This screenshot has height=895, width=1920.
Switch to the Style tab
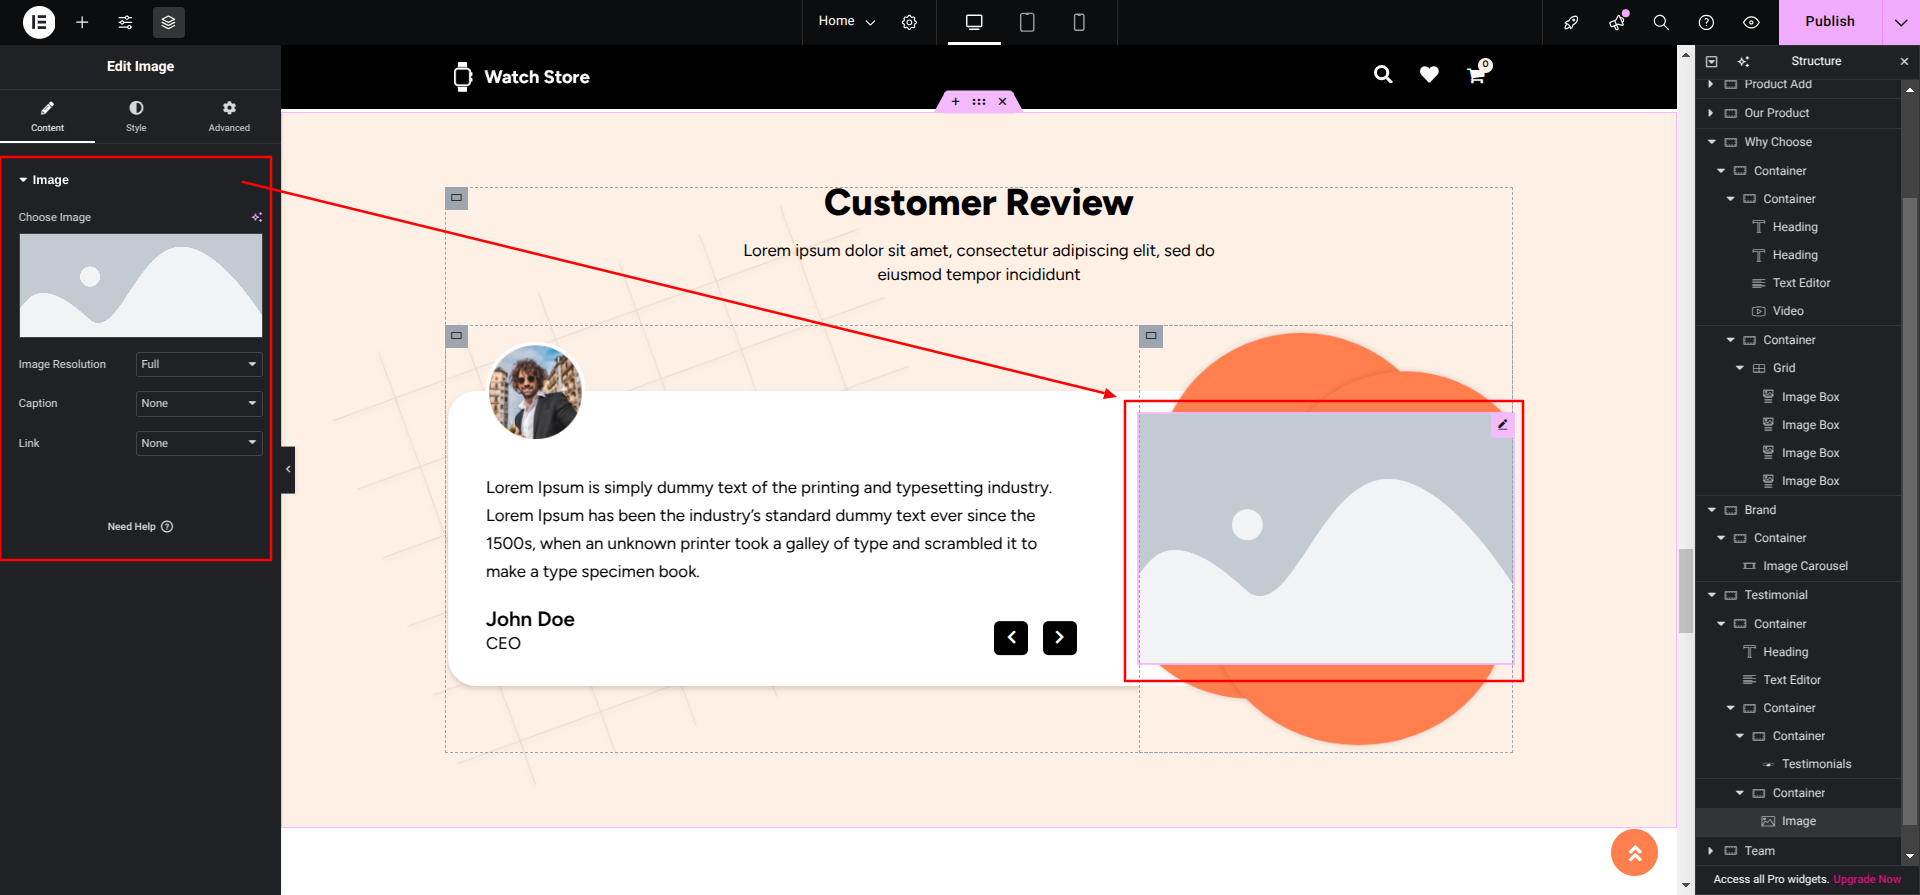tap(136, 116)
